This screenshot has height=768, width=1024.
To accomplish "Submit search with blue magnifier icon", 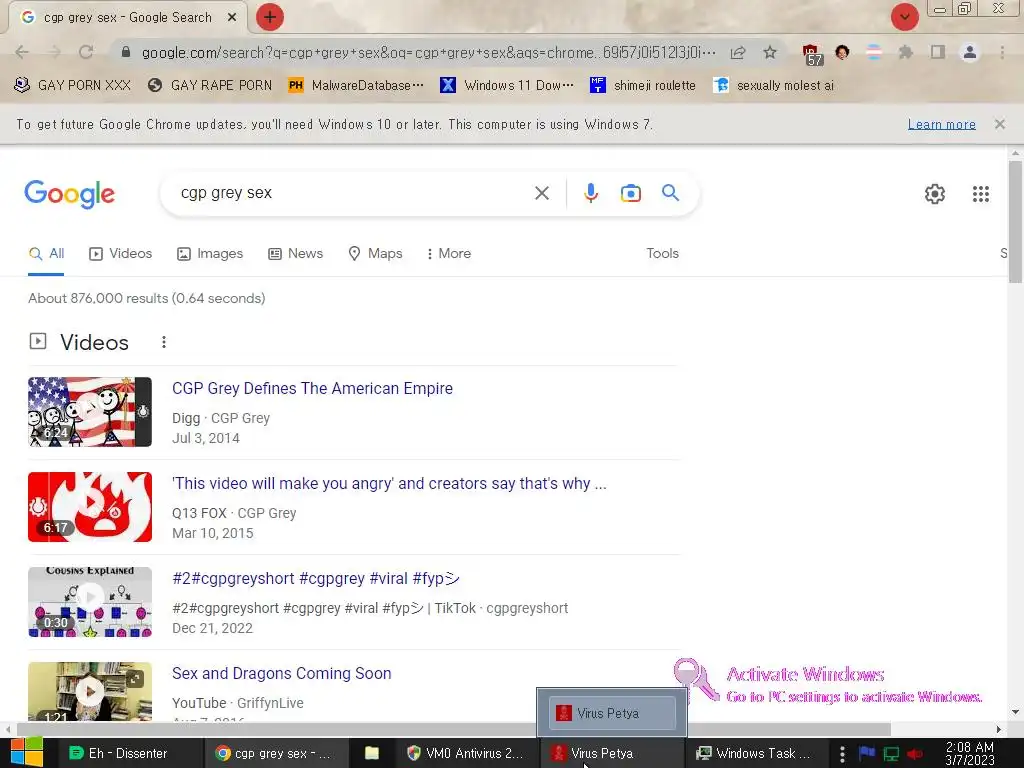I will (x=670, y=193).
